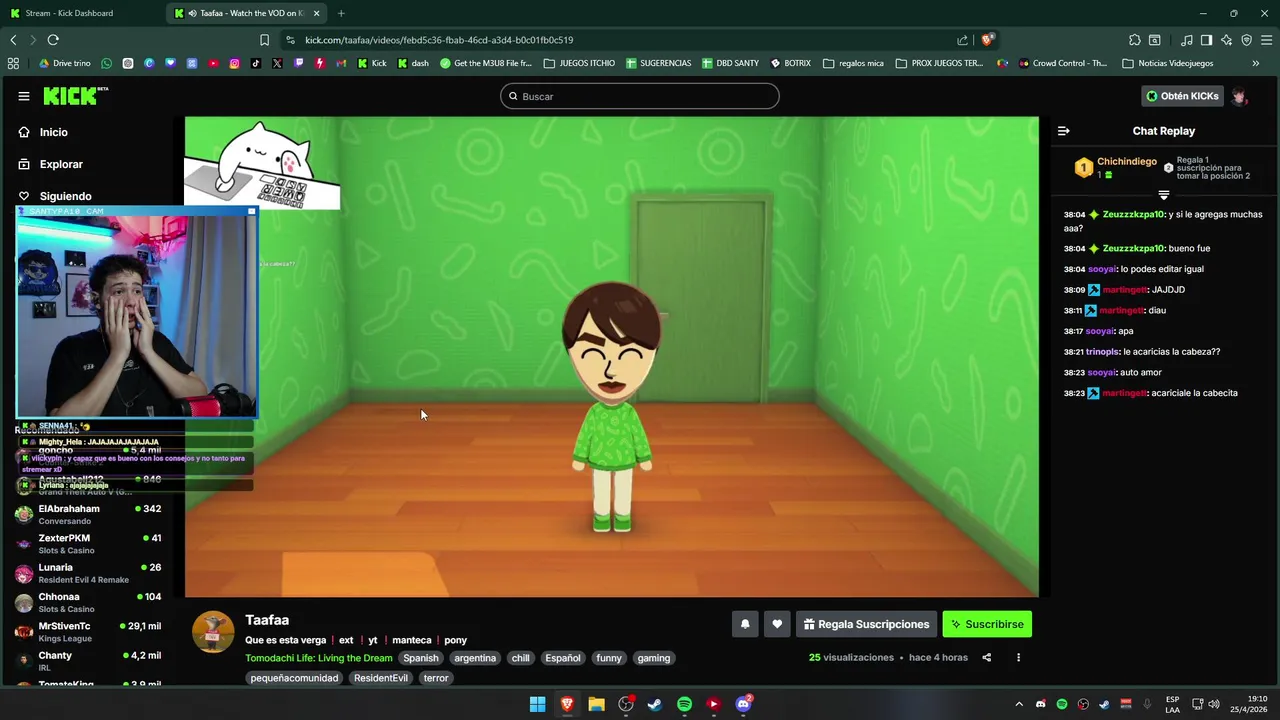This screenshot has width=1280, height=720.
Task: Reload the page
Action: tap(53, 40)
